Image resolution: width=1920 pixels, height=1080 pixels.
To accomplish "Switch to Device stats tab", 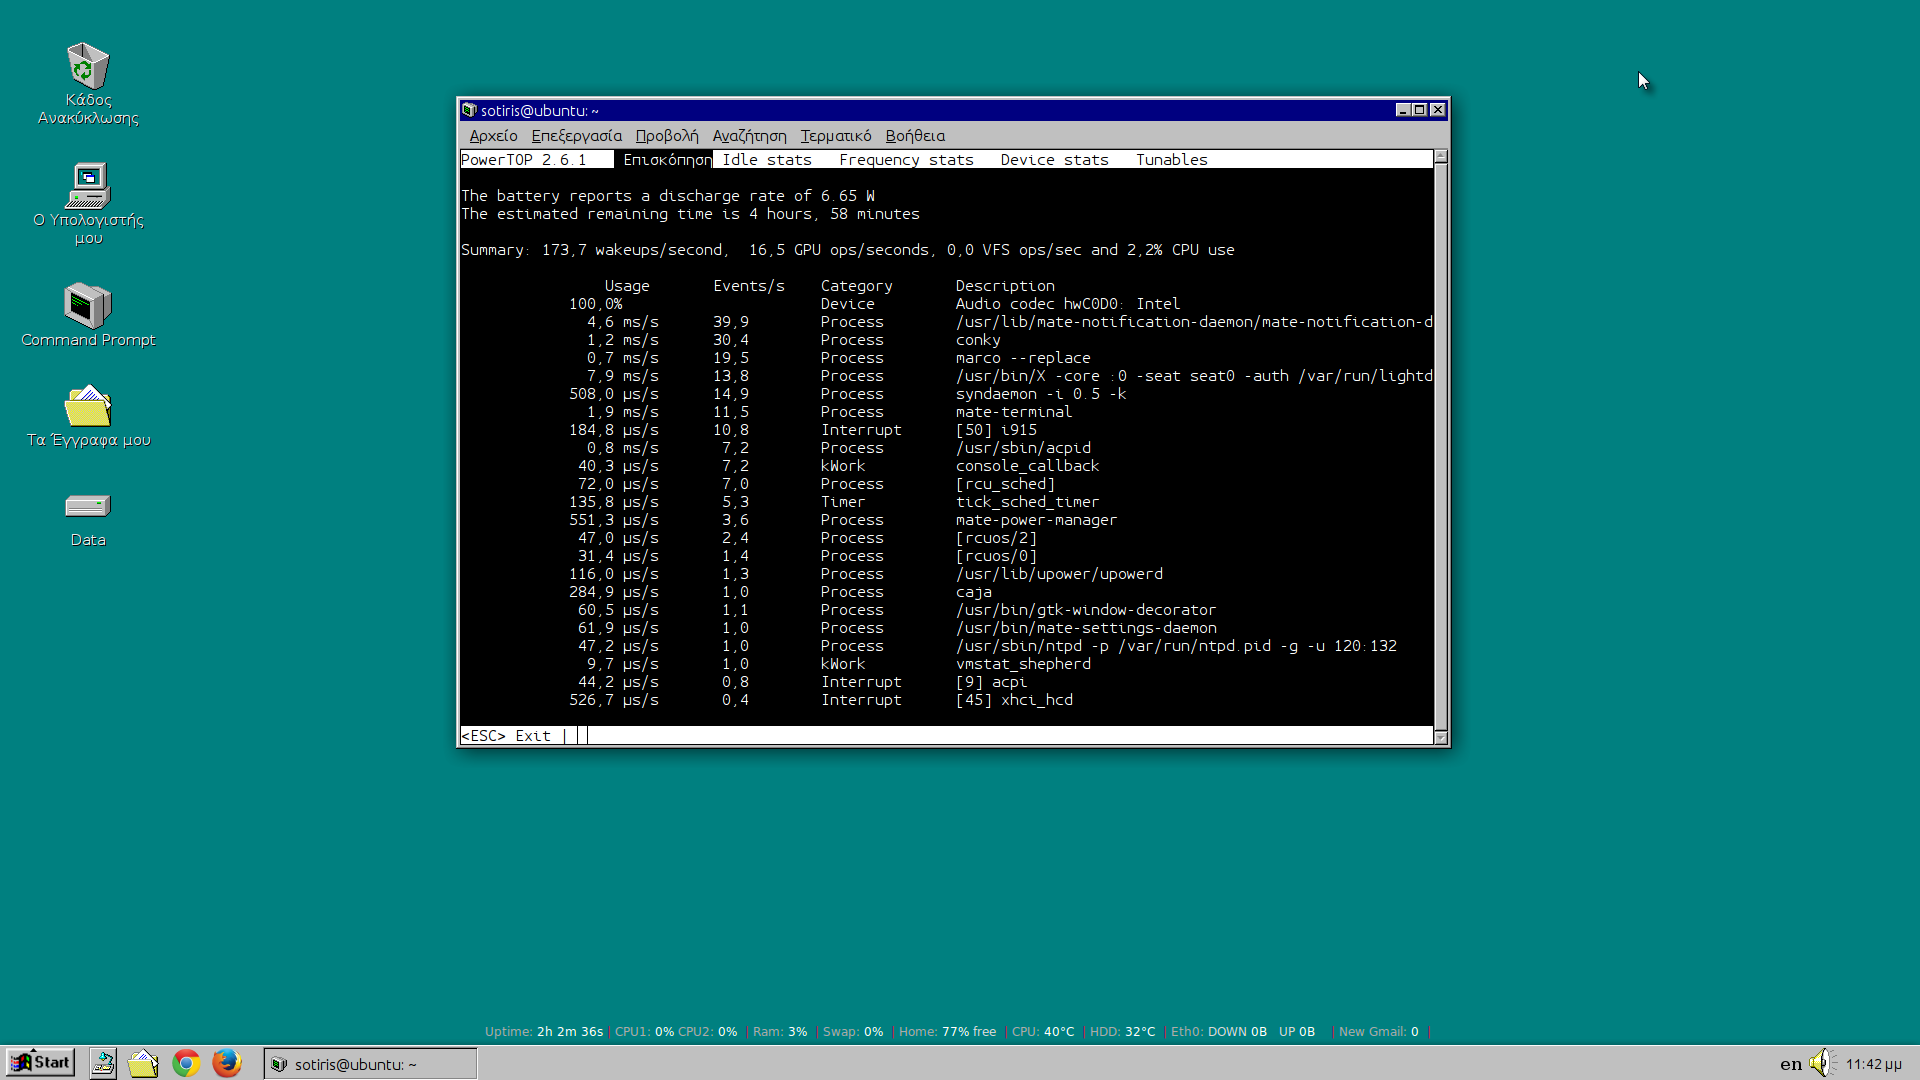I will click(1054, 160).
